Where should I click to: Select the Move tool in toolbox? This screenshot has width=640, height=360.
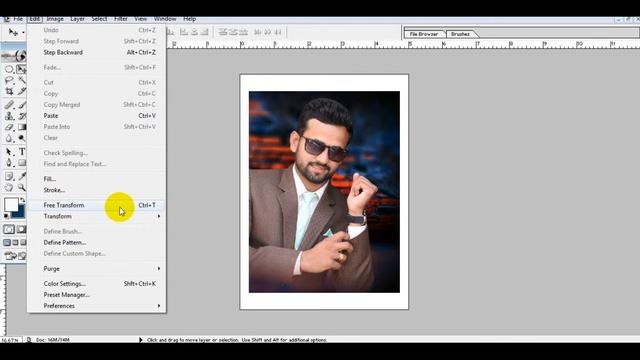21,69
